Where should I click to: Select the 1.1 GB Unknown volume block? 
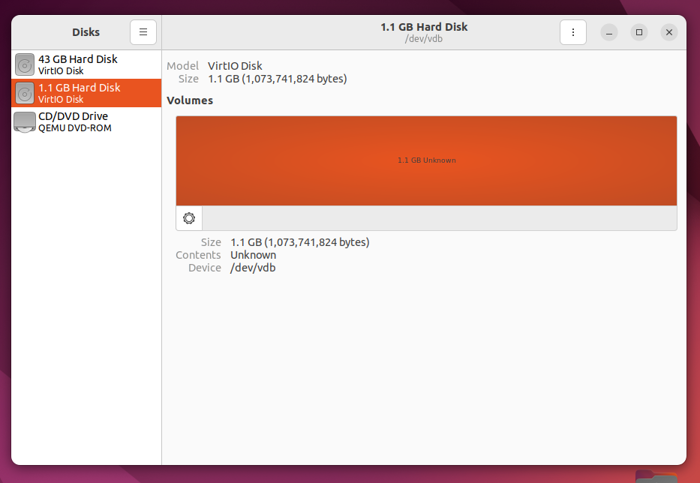click(x=426, y=161)
